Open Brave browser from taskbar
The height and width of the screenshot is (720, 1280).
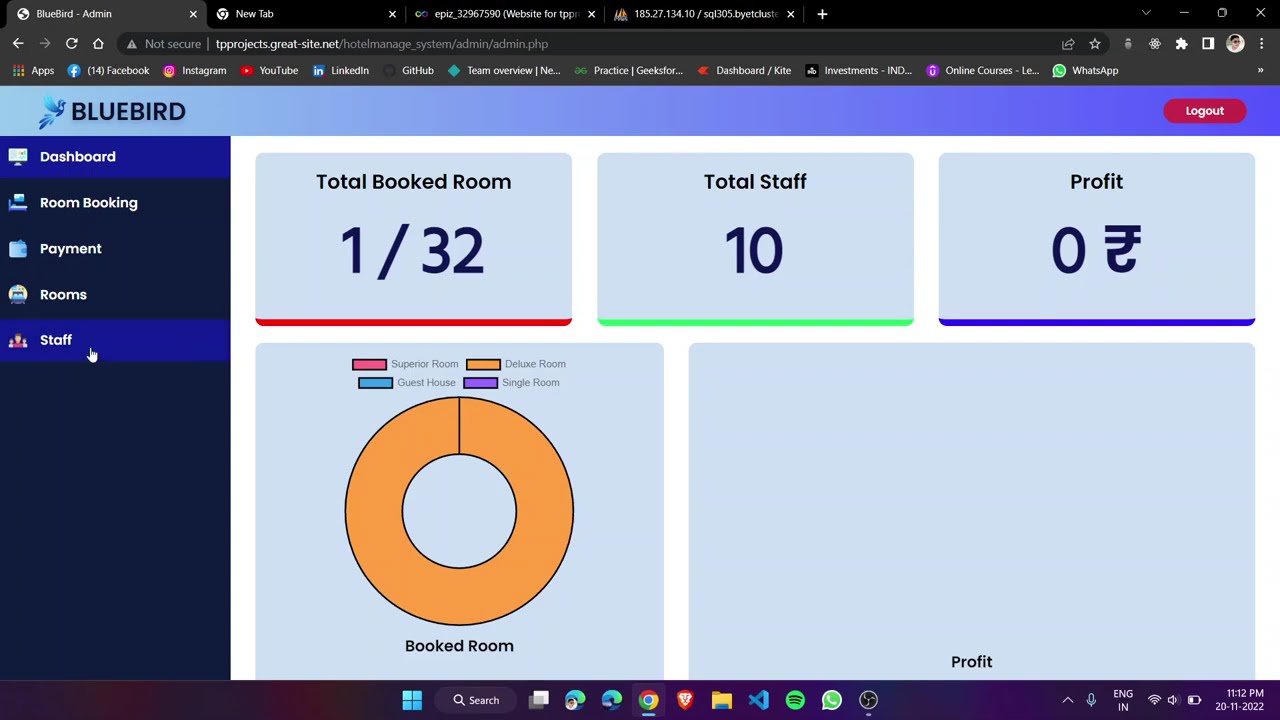[x=685, y=700]
